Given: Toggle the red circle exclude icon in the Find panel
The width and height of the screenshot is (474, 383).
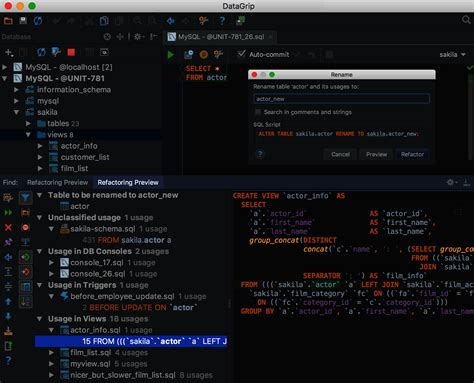Looking at the screenshot, I should click(25, 227).
